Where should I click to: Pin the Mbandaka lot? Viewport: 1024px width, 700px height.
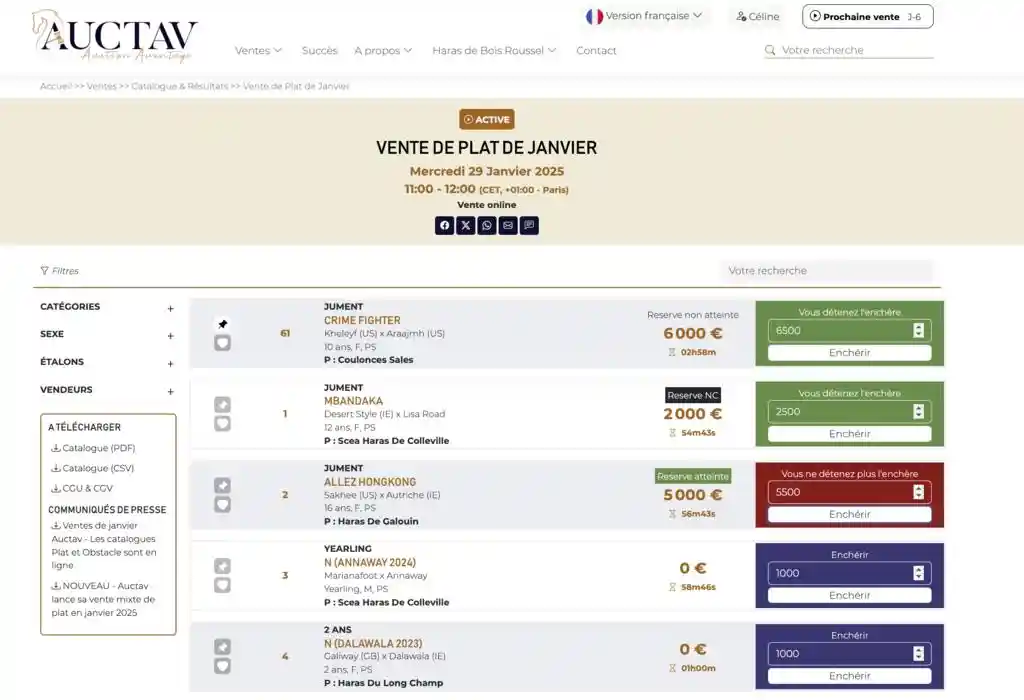click(x=223, y=405)
